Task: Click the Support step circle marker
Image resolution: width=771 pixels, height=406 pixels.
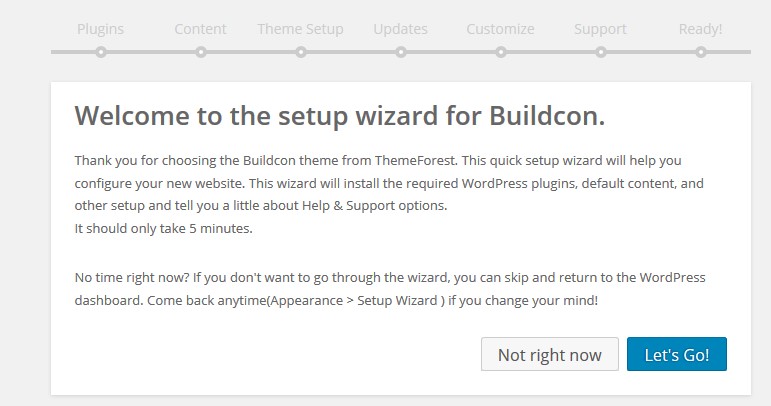Action: pyautogui.click(x=601, y=52)
